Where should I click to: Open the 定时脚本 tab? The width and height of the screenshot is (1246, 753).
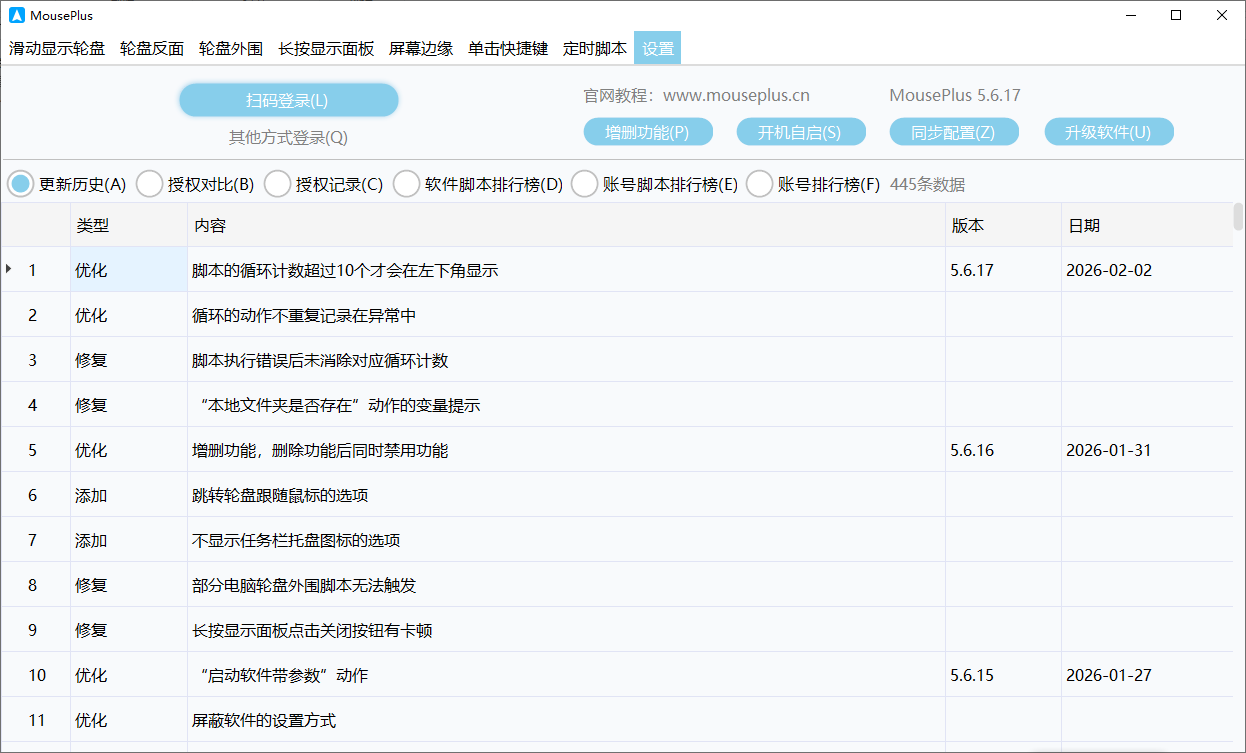click(x=595, y=48)
